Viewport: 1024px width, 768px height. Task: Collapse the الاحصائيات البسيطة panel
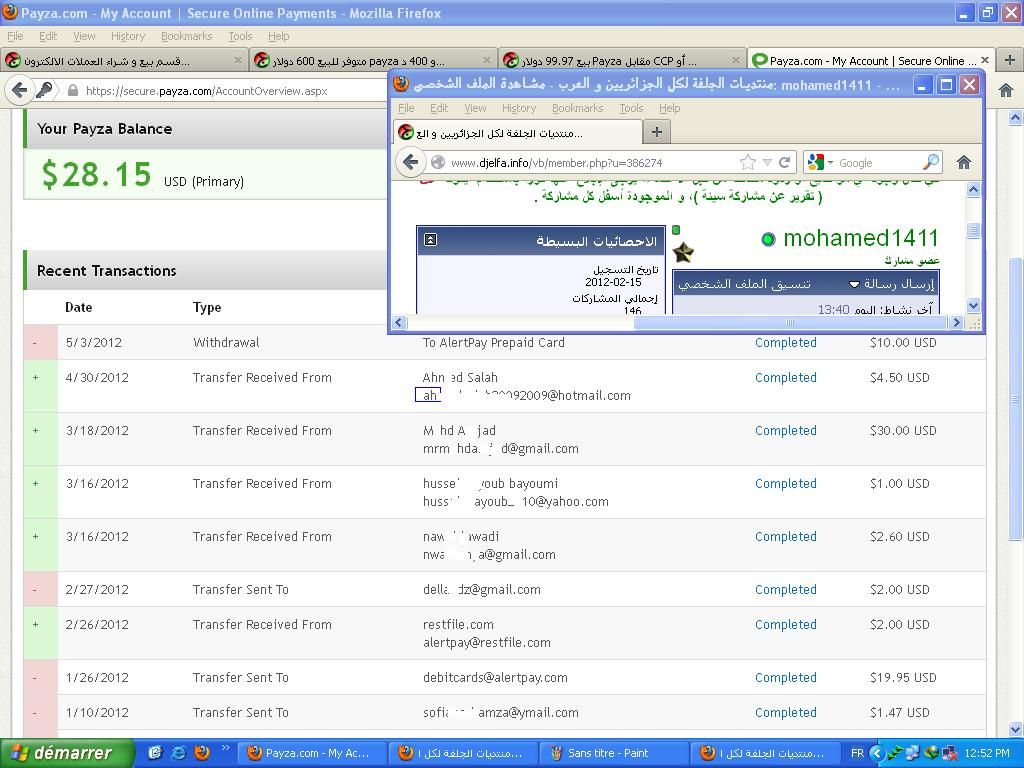tap(430, 240)
